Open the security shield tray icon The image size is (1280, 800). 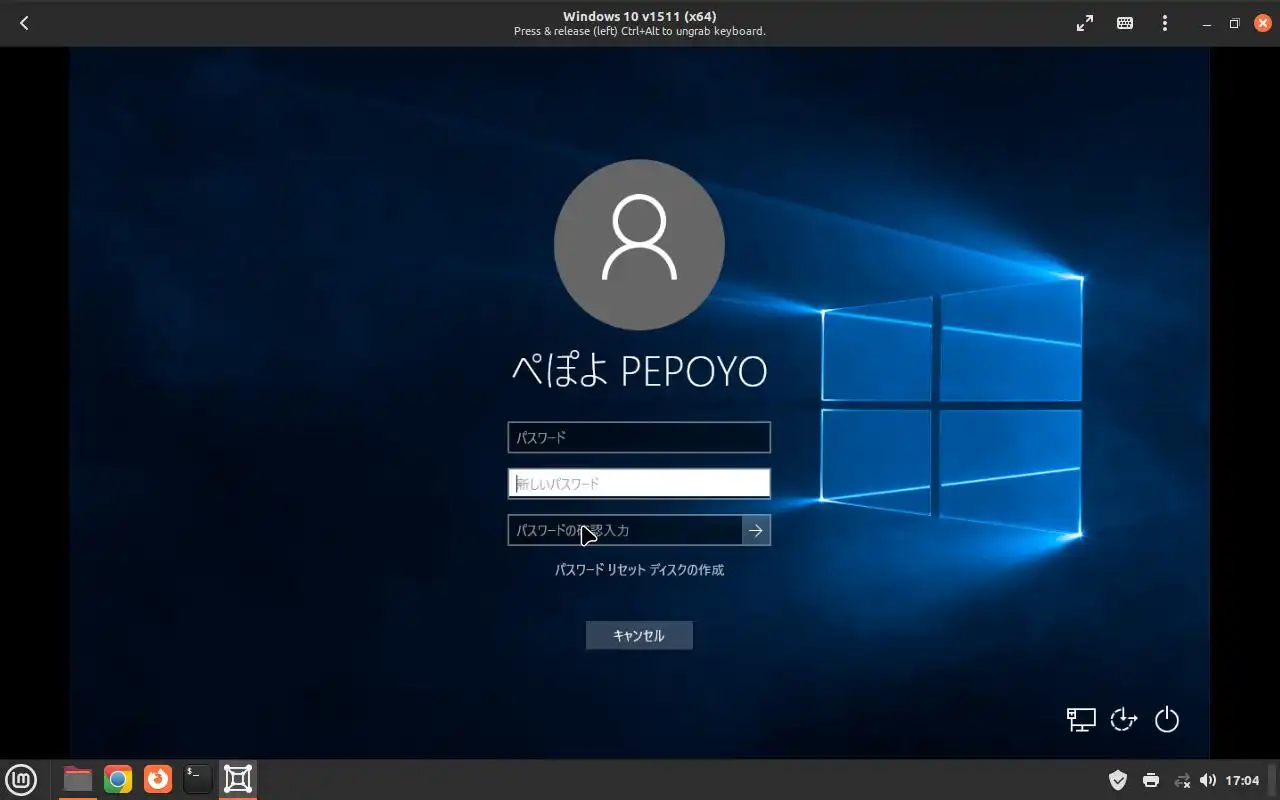(1118, 780)
